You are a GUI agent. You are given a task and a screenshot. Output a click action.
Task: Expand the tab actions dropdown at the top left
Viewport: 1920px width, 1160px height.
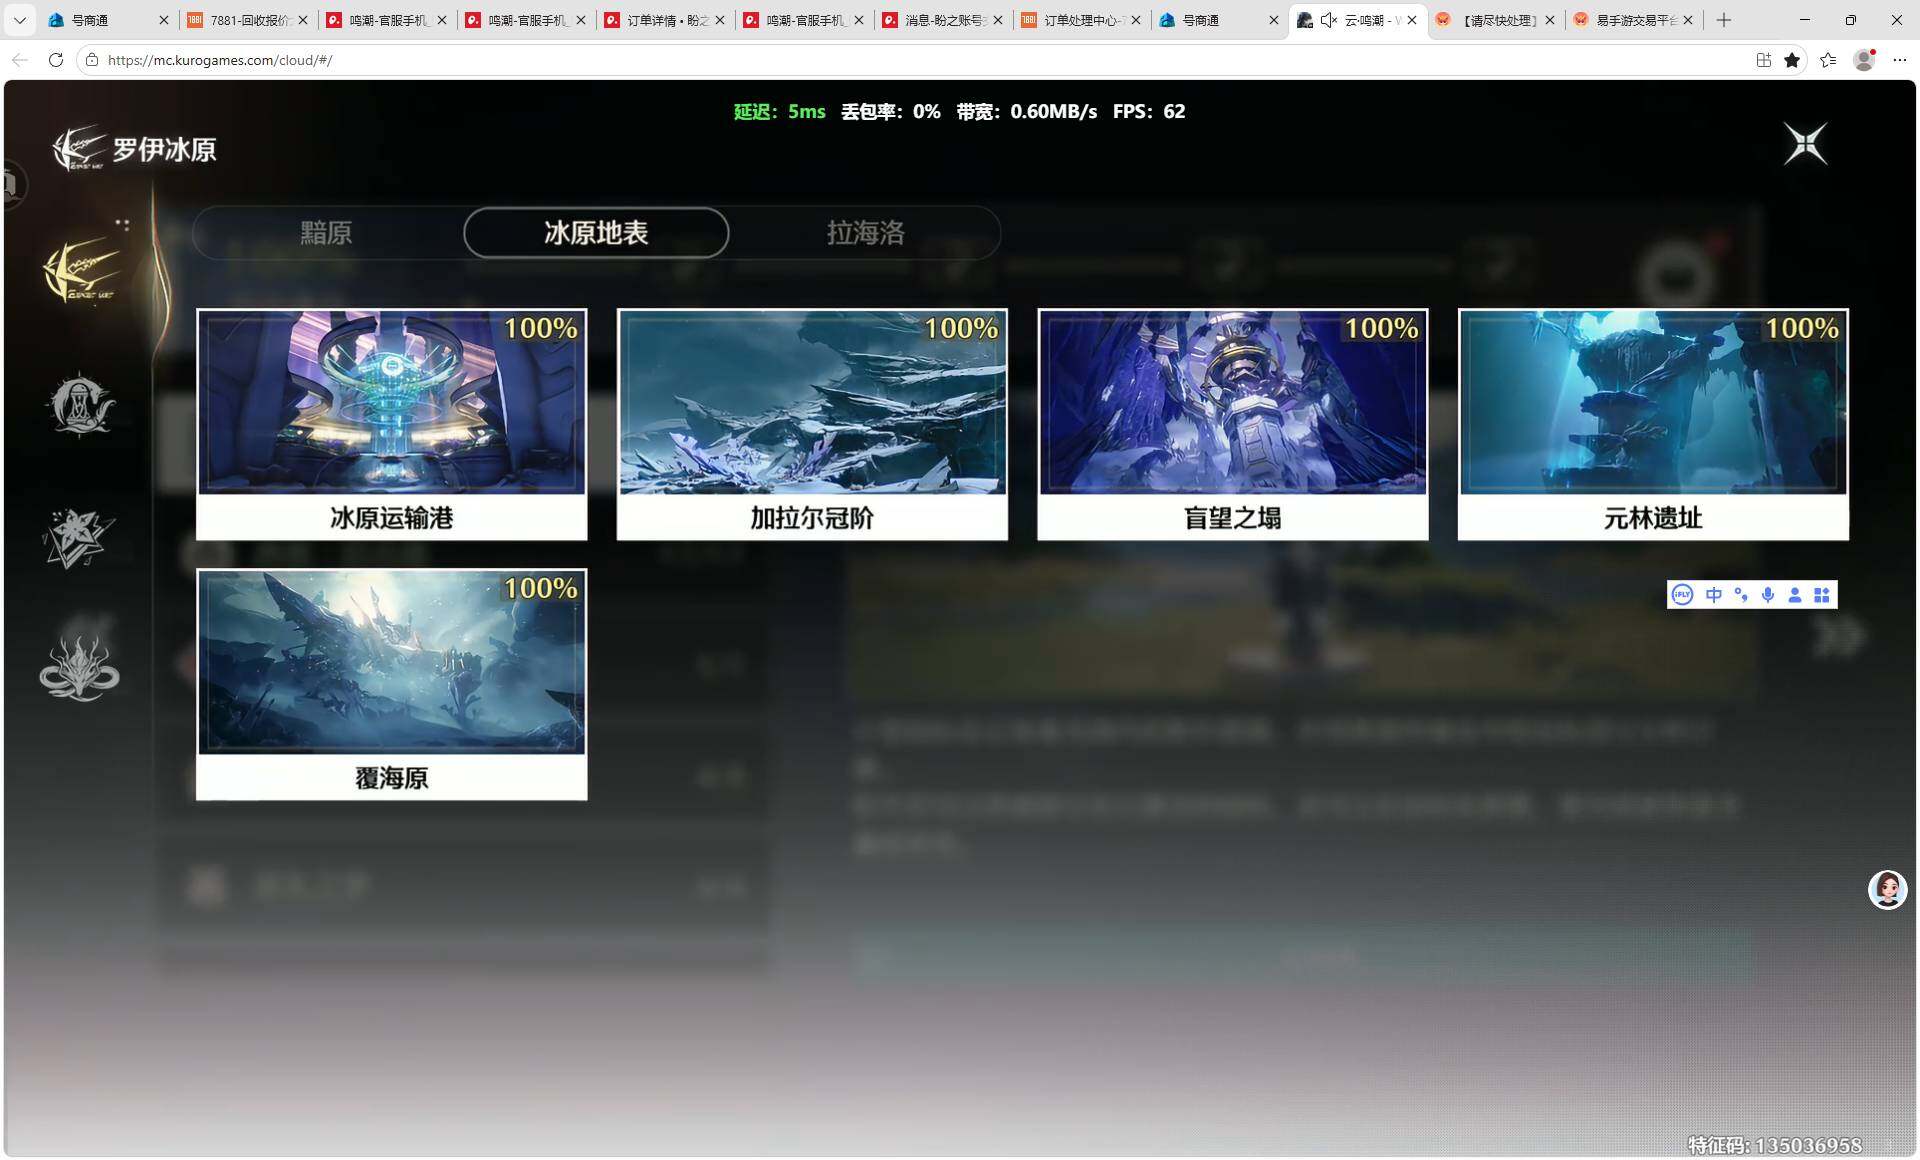point(19,20)
